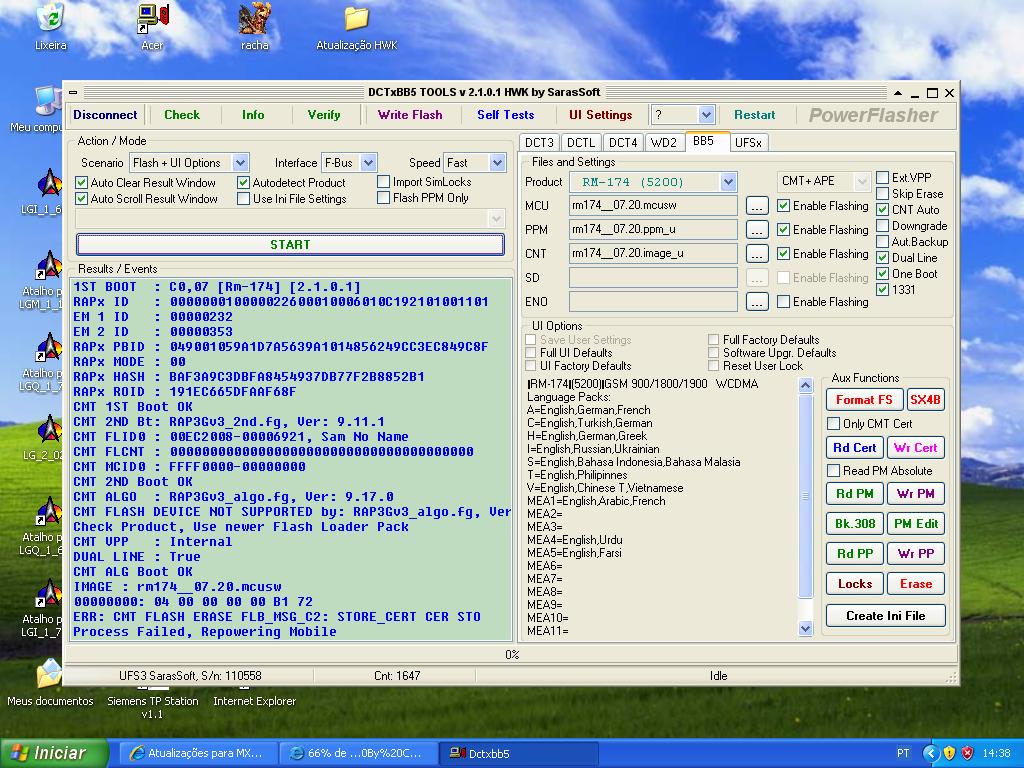Open the Meus documentos desktop icon

point(50,682)
